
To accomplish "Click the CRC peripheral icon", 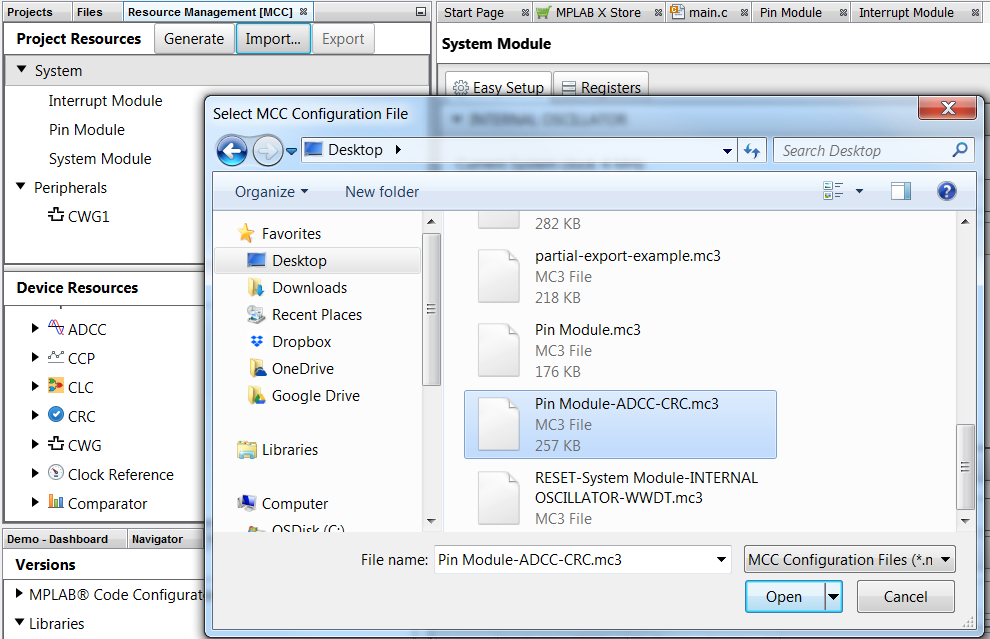I will [x=56, y=416].
